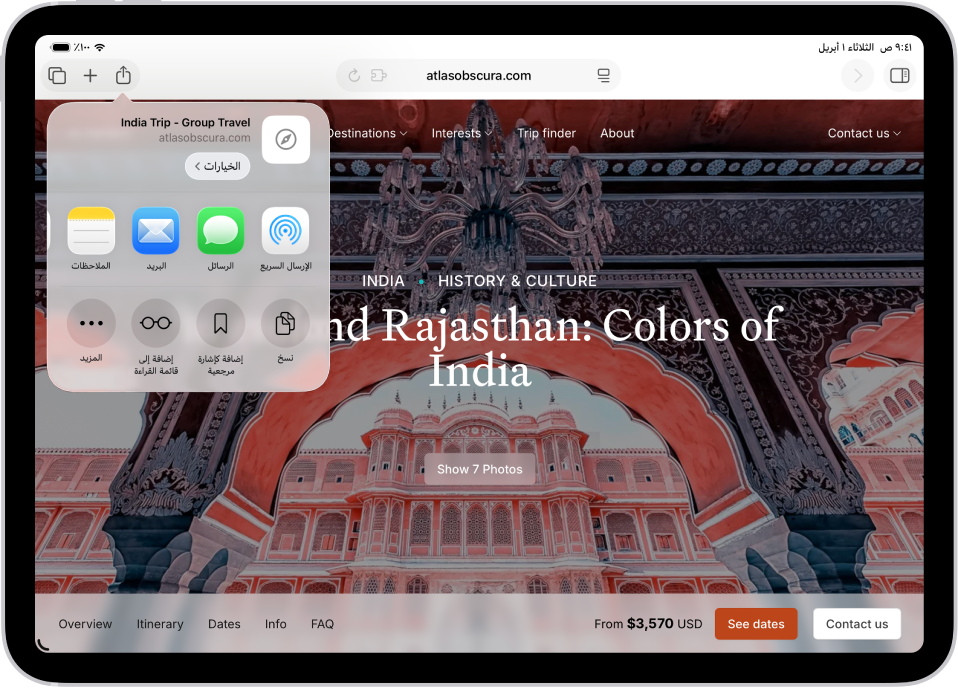Click the See dates button
Viewport: 958px width, 689px height.
coord(756,624)
